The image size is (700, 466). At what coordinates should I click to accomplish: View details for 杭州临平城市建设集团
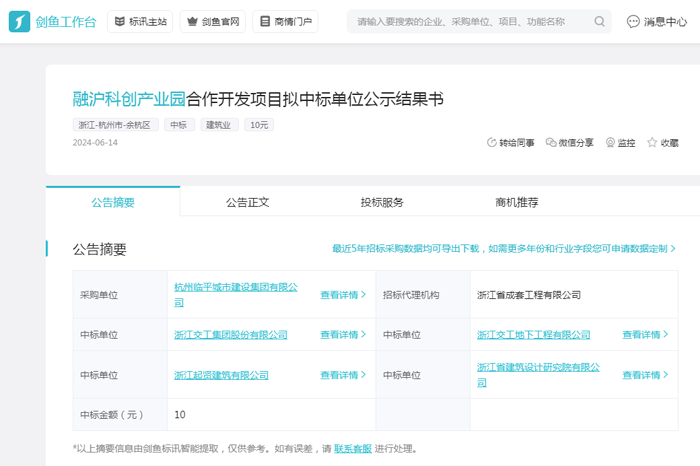click(x=343, y=295)
